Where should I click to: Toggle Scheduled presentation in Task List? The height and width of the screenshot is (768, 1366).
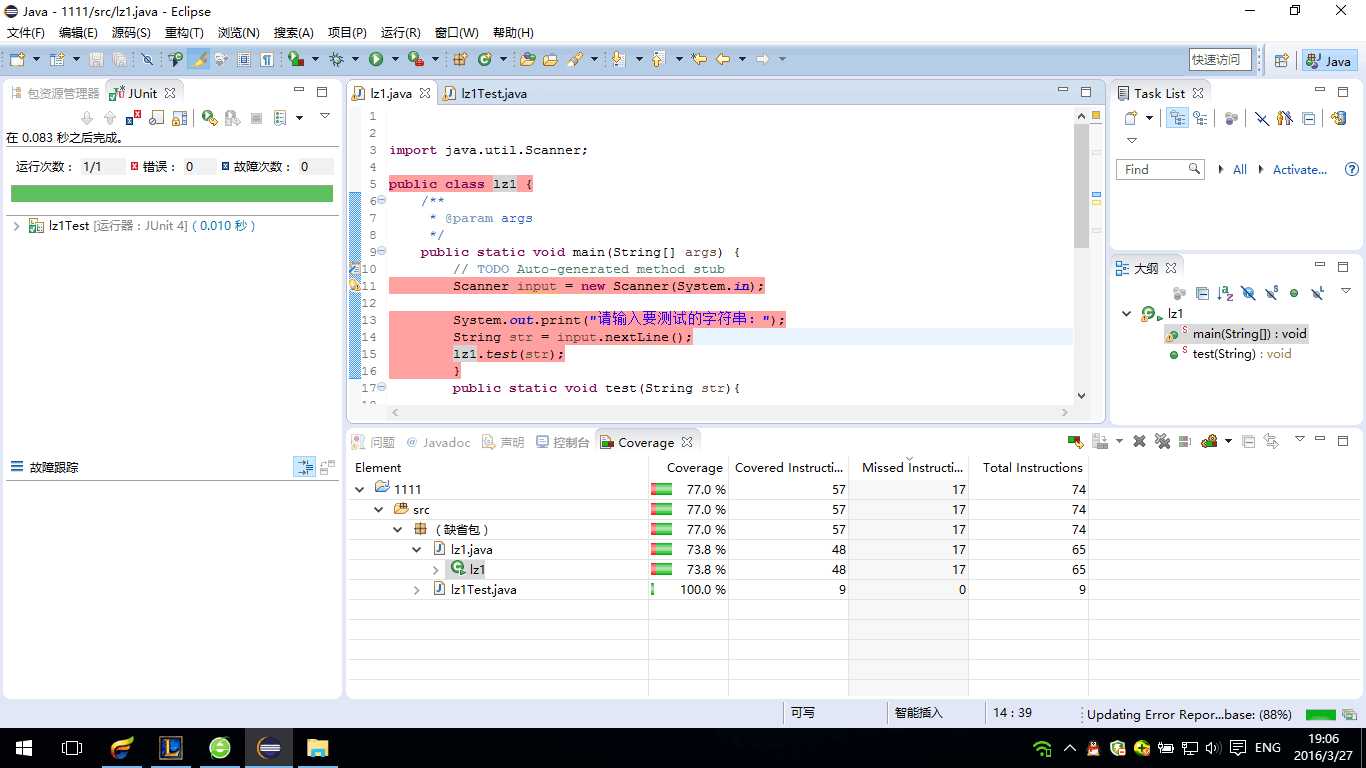[1200, 118]
